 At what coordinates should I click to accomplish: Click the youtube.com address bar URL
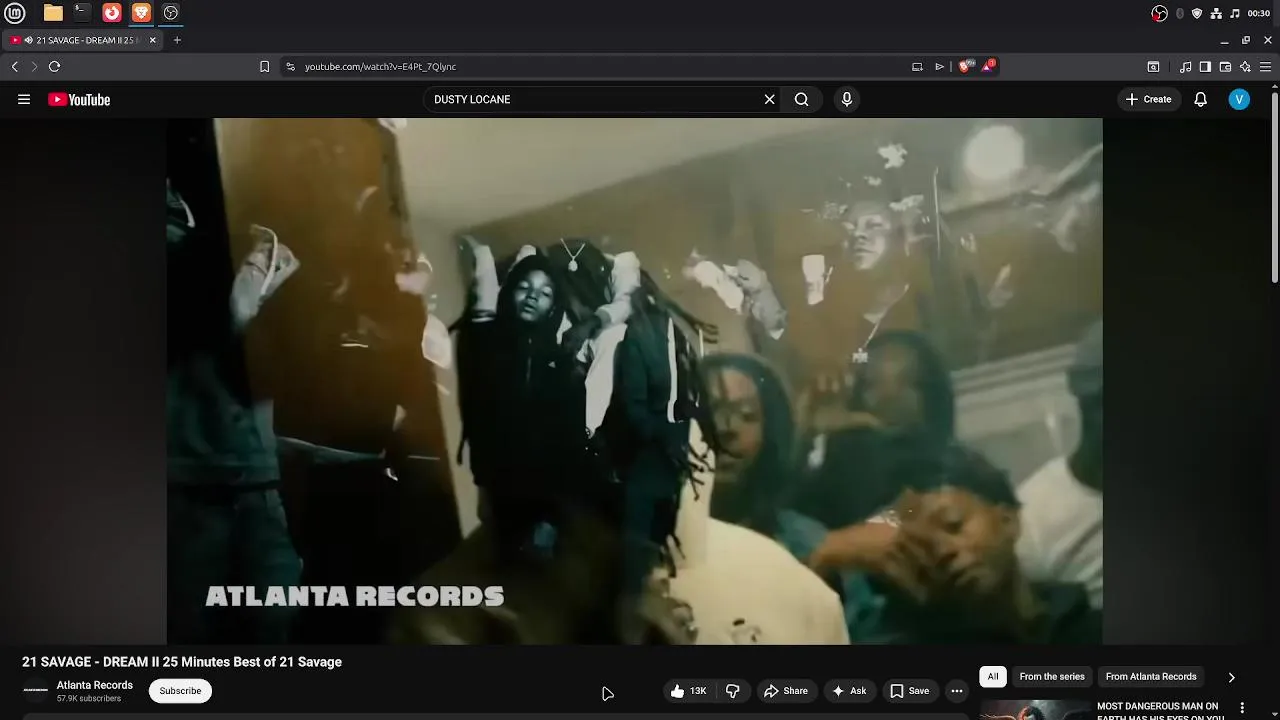click(380, 67)
